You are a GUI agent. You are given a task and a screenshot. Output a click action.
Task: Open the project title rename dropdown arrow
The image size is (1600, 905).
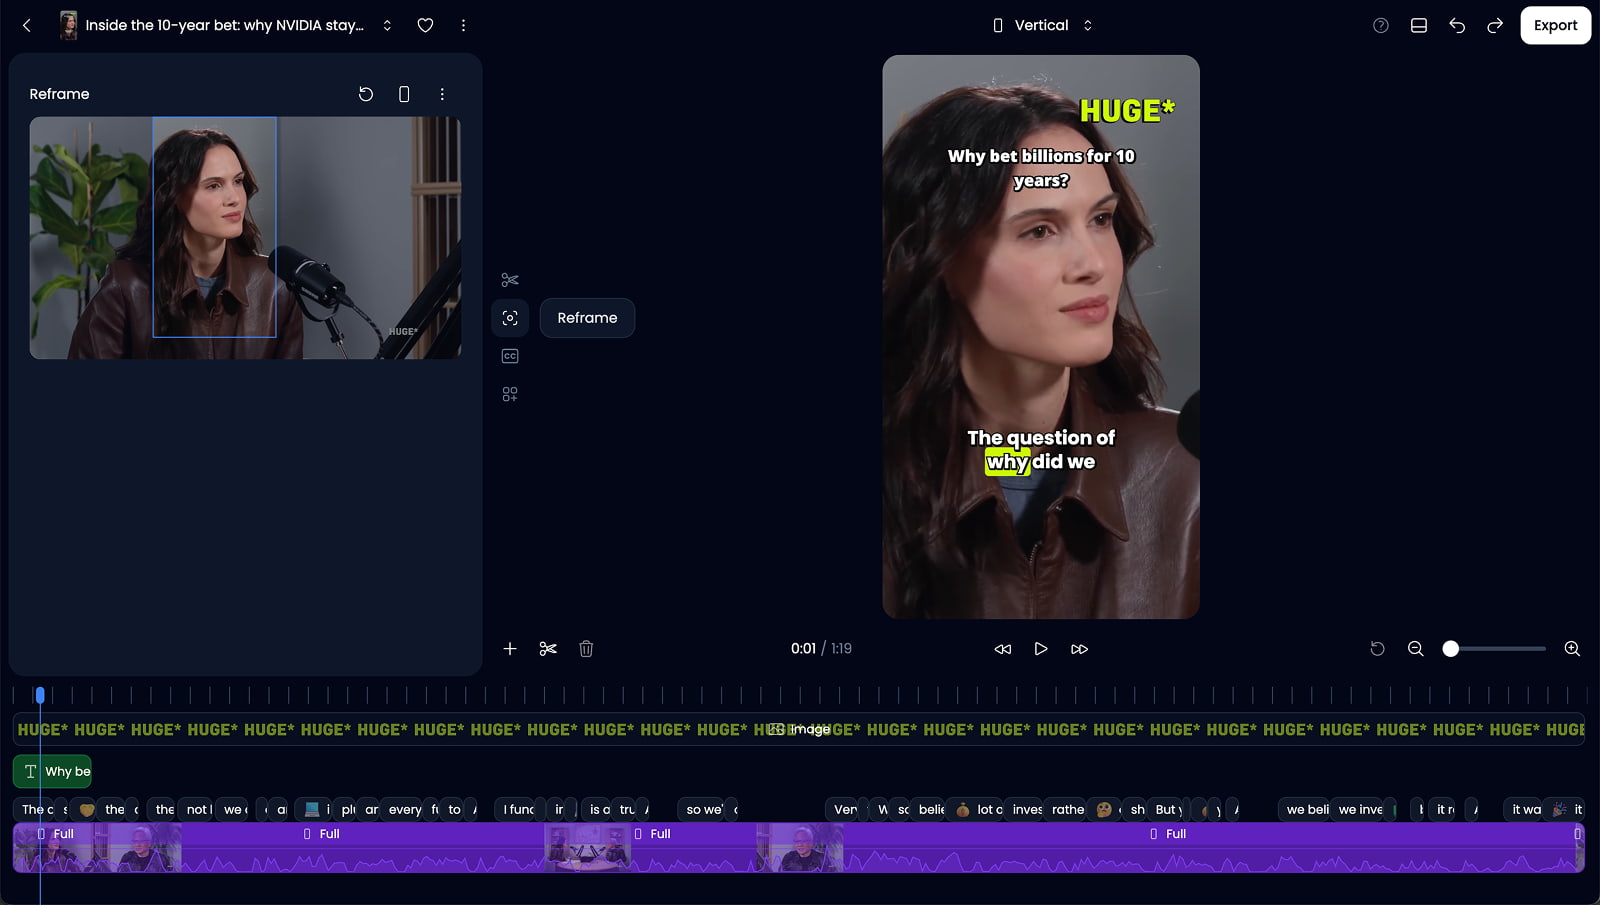click(x=387, y=25)
